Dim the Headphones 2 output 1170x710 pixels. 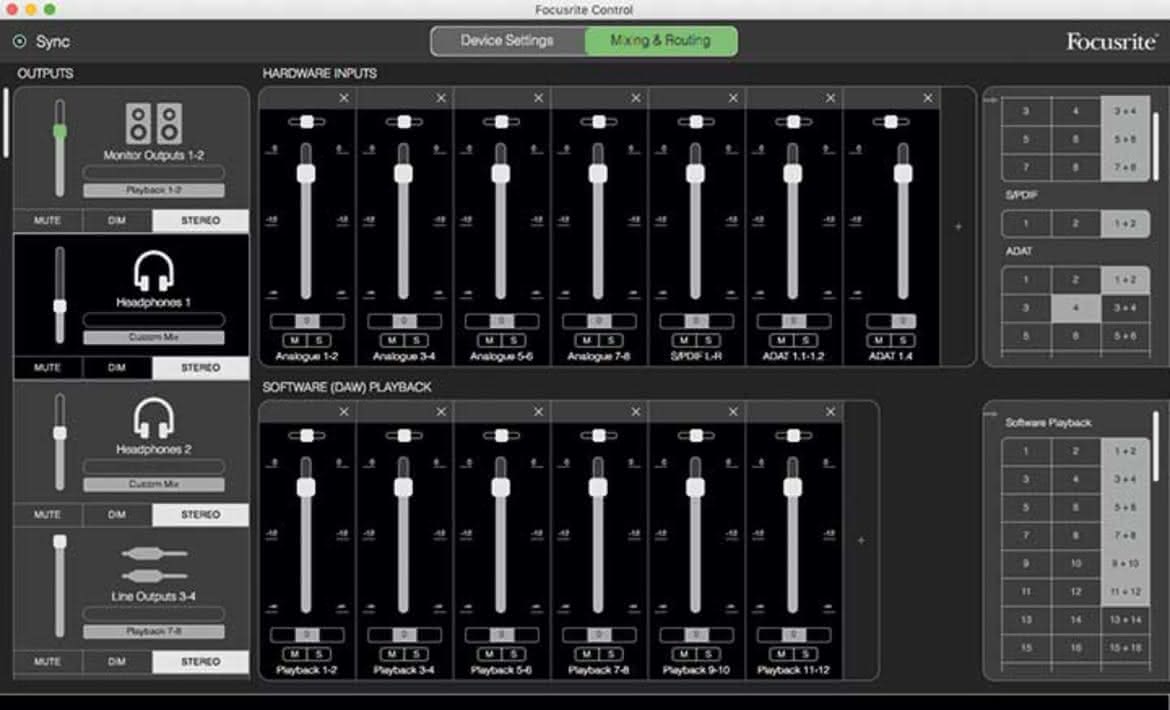[x=117, y=515]
